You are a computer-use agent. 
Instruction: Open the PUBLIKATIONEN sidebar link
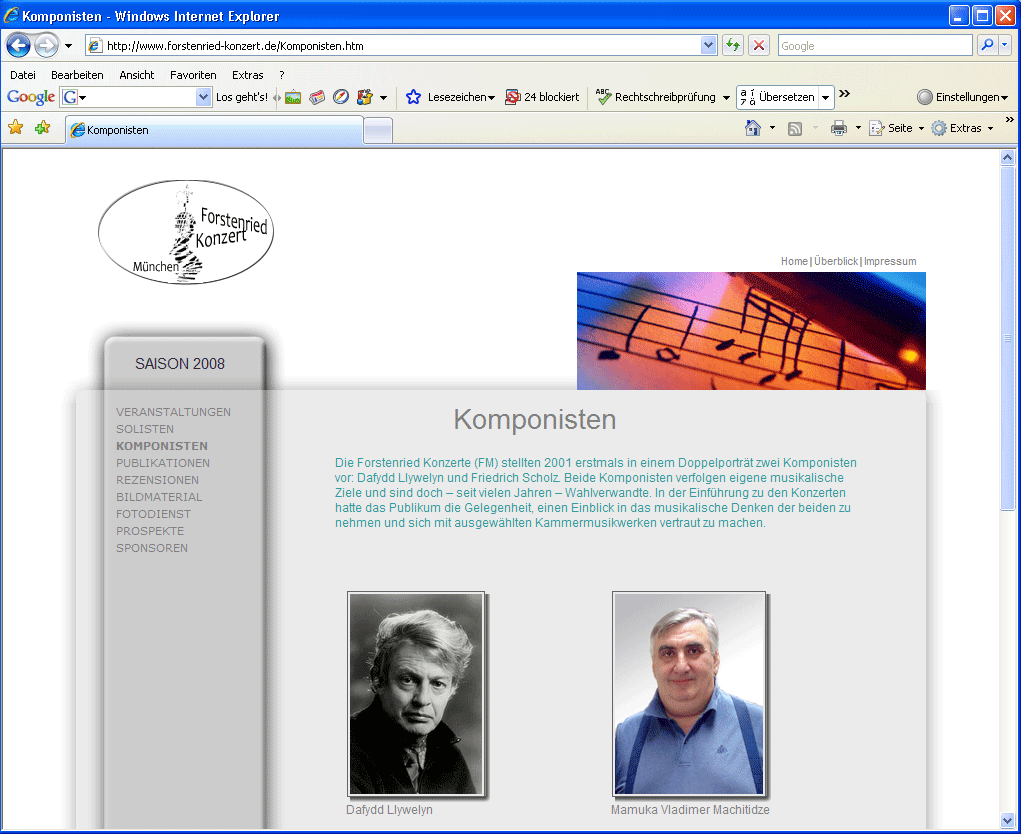163,463
